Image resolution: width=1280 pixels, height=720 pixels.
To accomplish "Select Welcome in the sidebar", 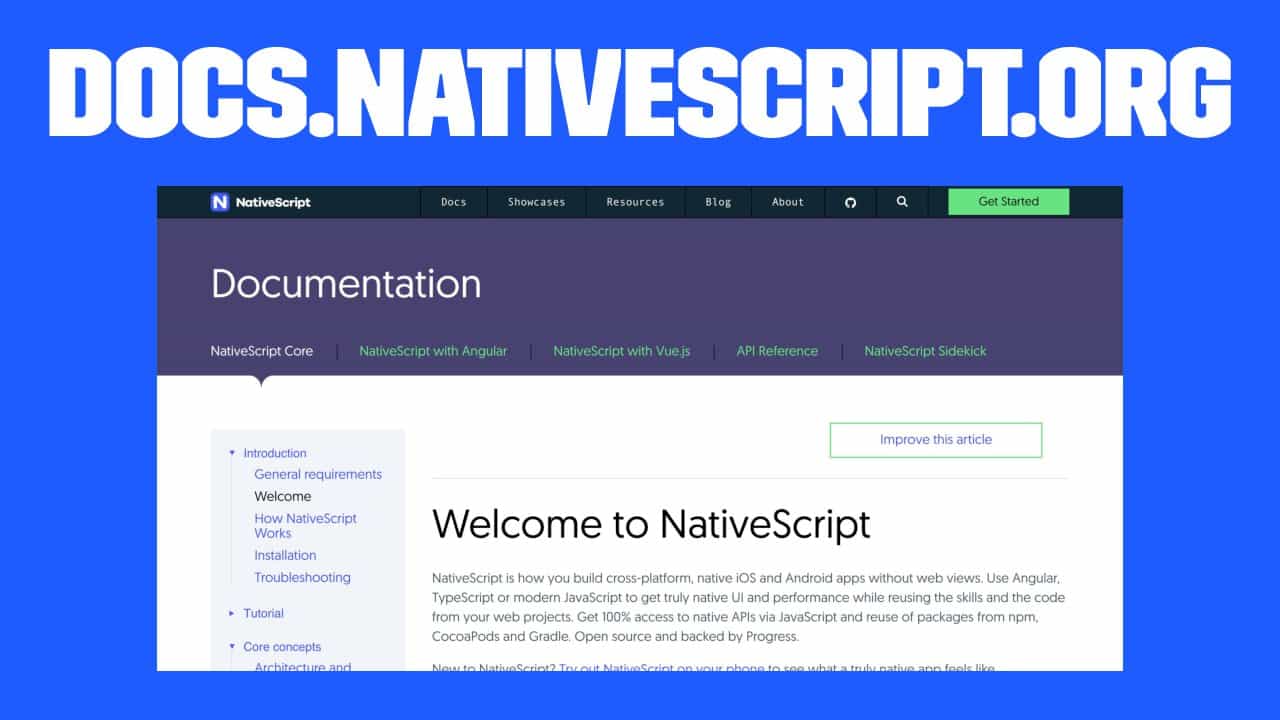I will [283, 496].
